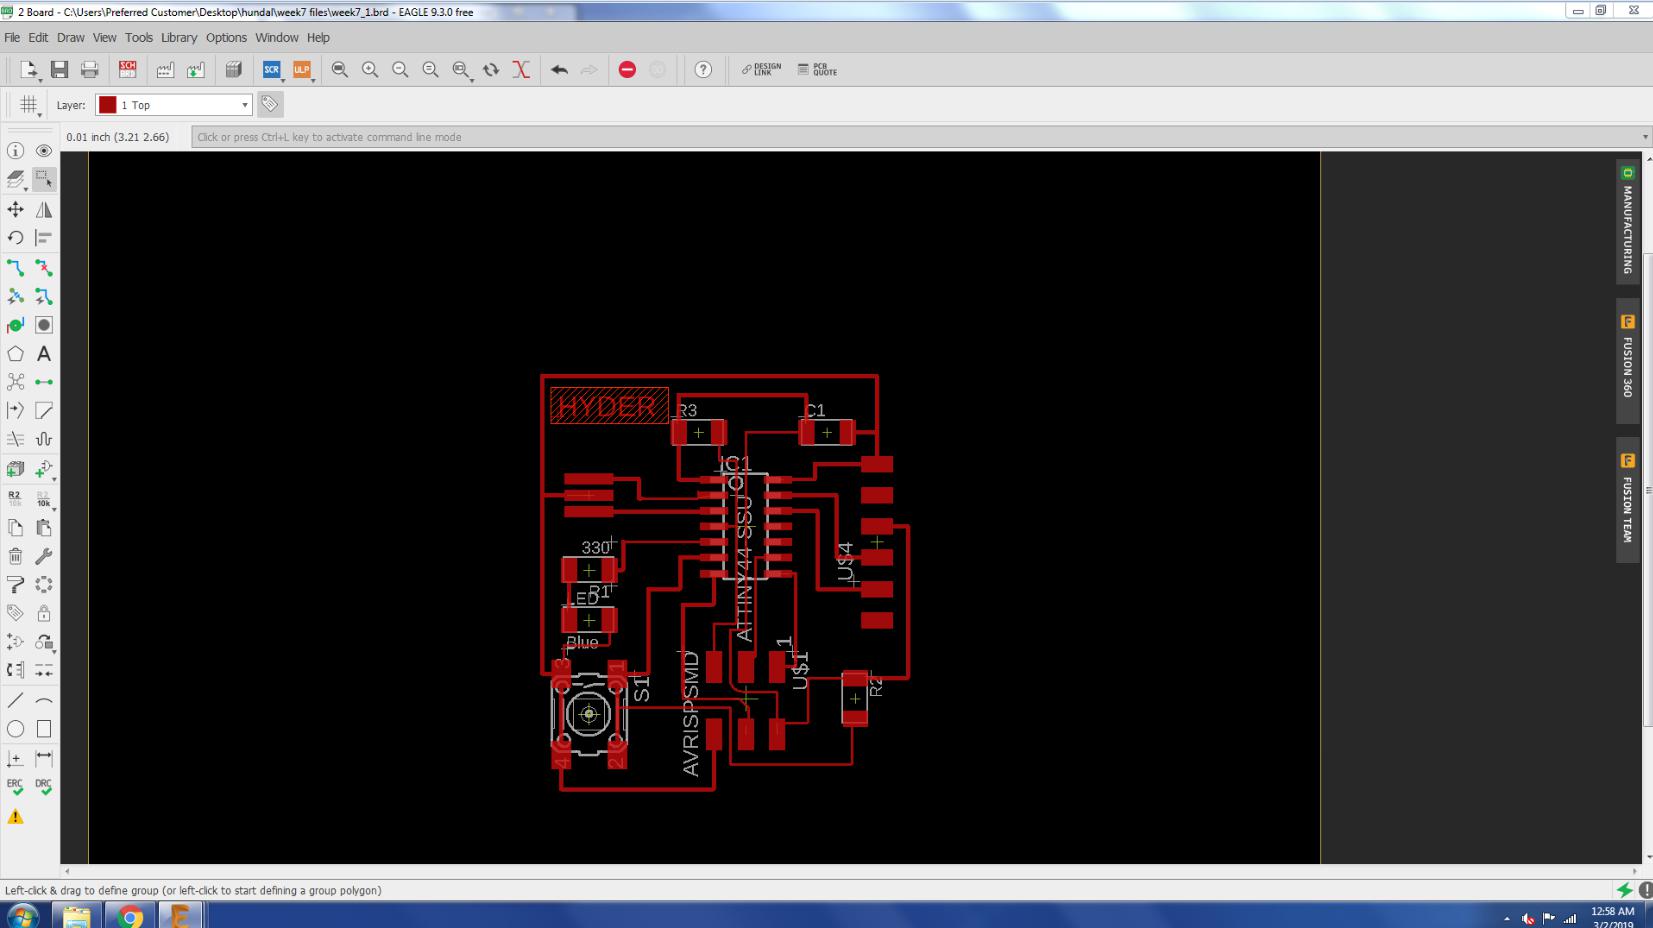Viewport: 1653px width, 928px height.
Task: Open the Library menu
Action: [179, 38]
